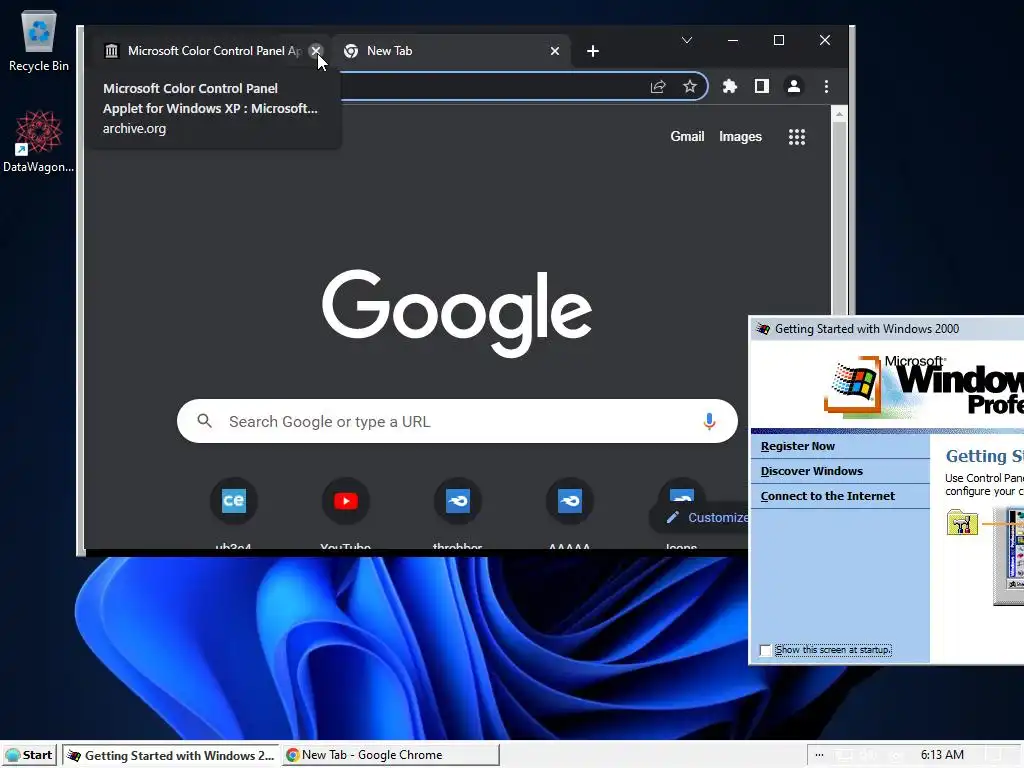
Task: Toggle Show this screen at startup checkbox
Action: [x=765, y=650]
